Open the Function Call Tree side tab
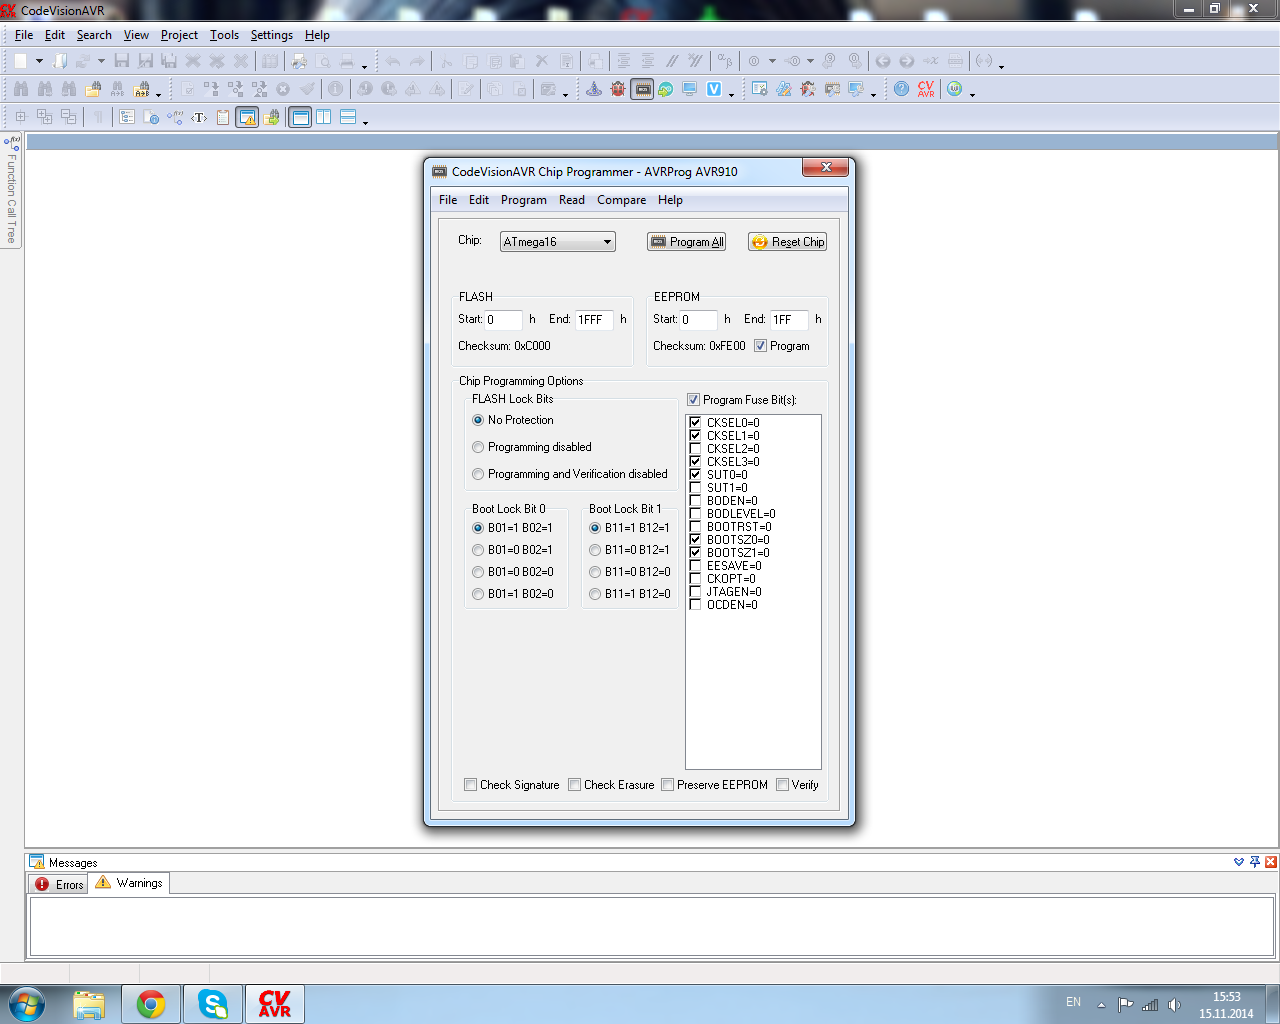Screen dimensions: 1280x1024 coord(11,190)
